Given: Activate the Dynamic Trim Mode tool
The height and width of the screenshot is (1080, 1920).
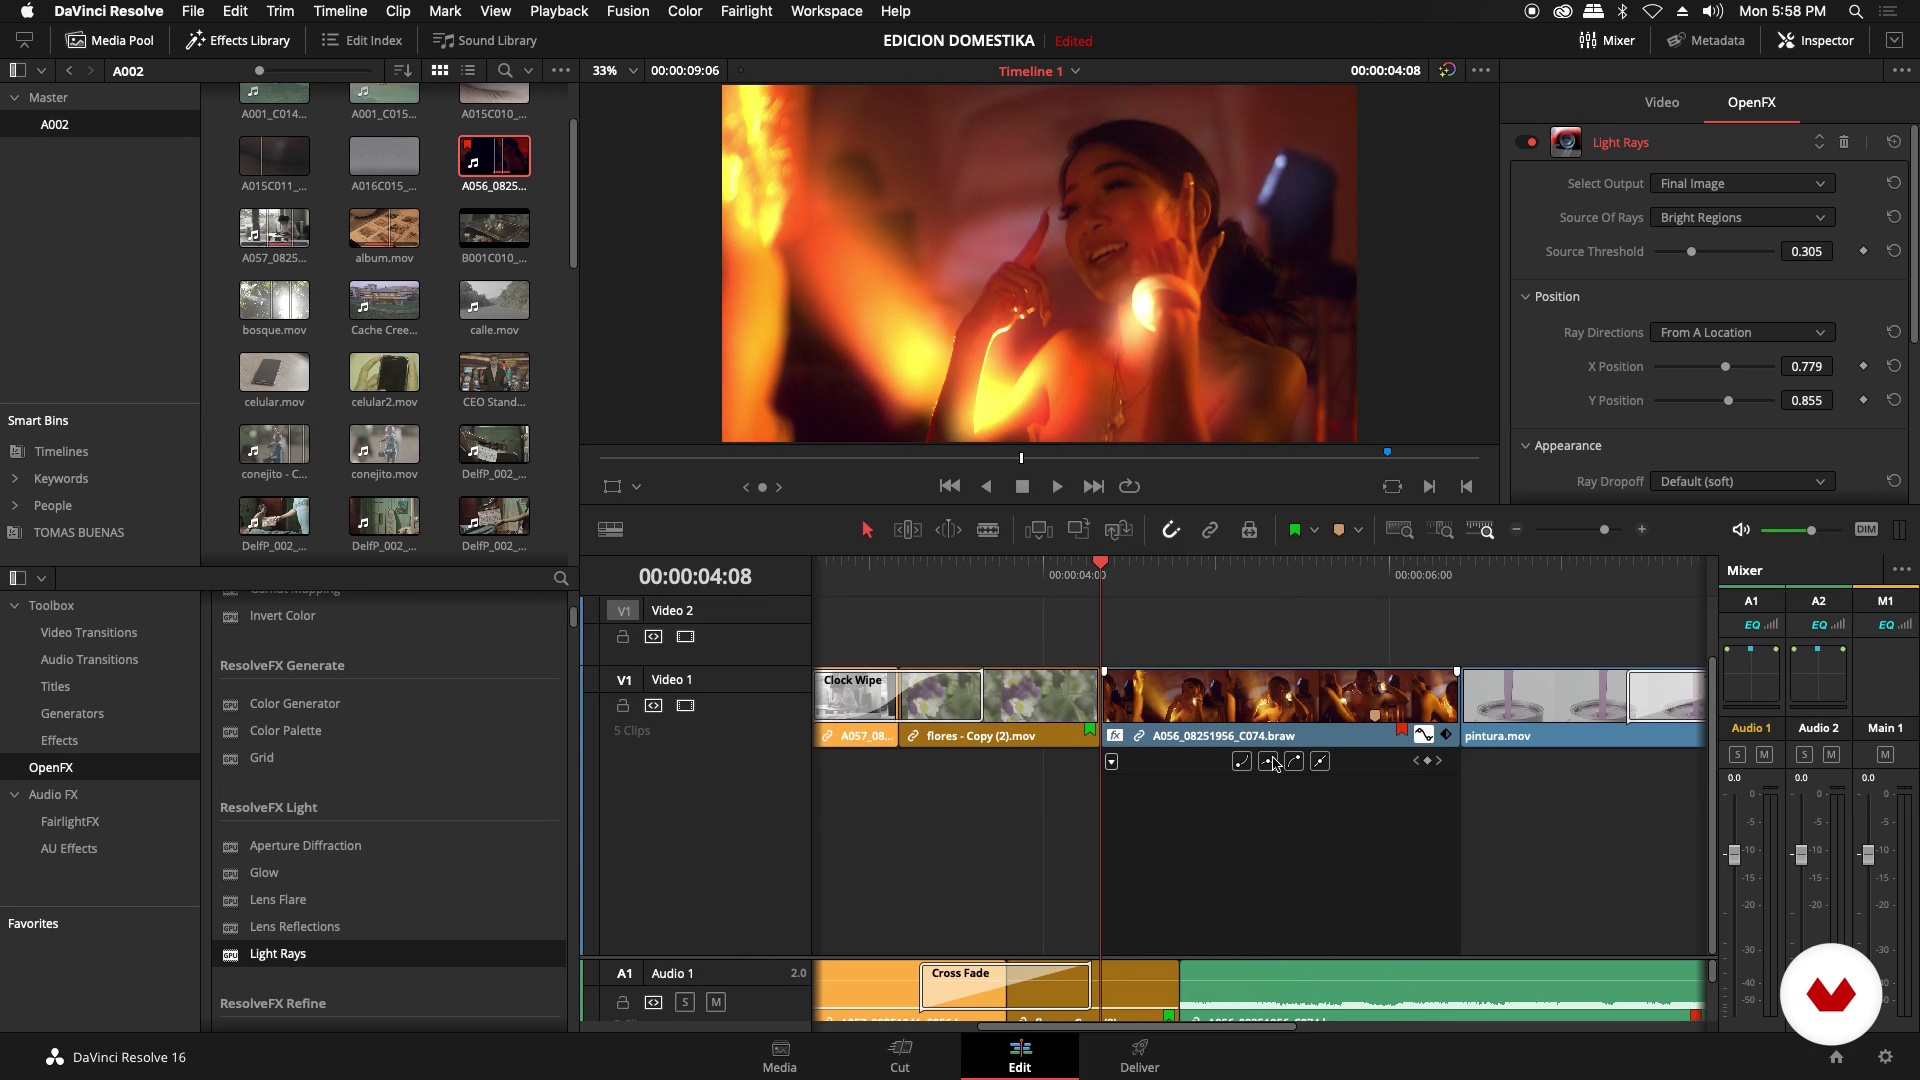Looking at the screenshot, I should pos(948,530).
